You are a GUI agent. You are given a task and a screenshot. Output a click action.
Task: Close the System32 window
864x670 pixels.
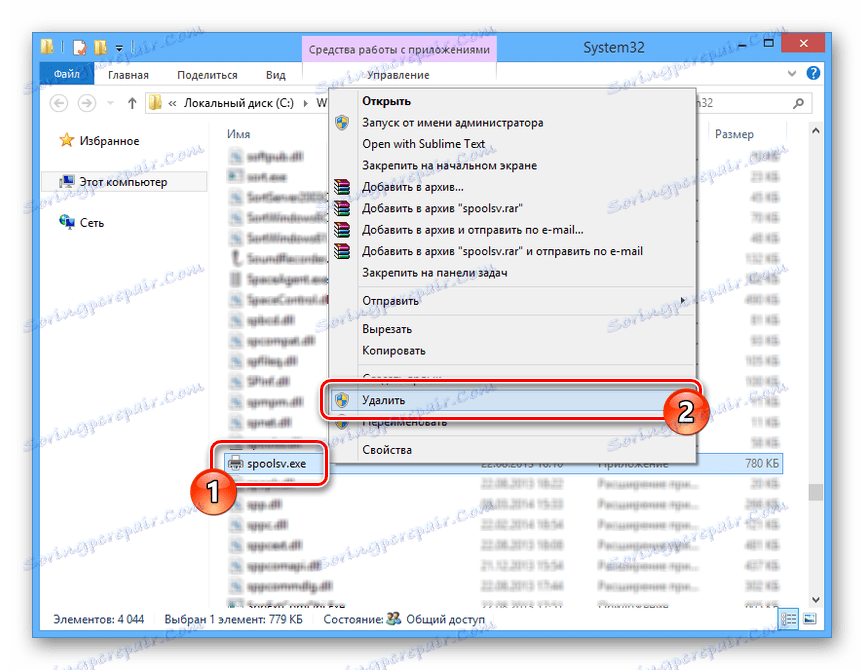click(803, 43)
